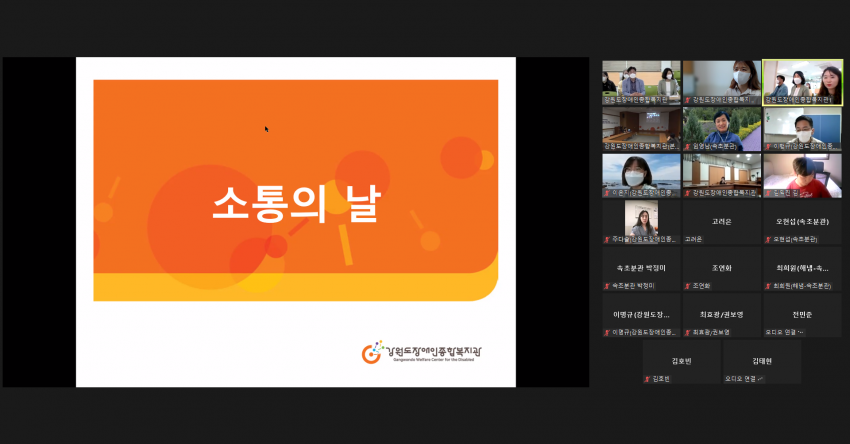Image resolution: width=850 pixels, height=444 pixels.
Task: Click muted mic icon beside 조연화 label
Action: tap(688, 286)
